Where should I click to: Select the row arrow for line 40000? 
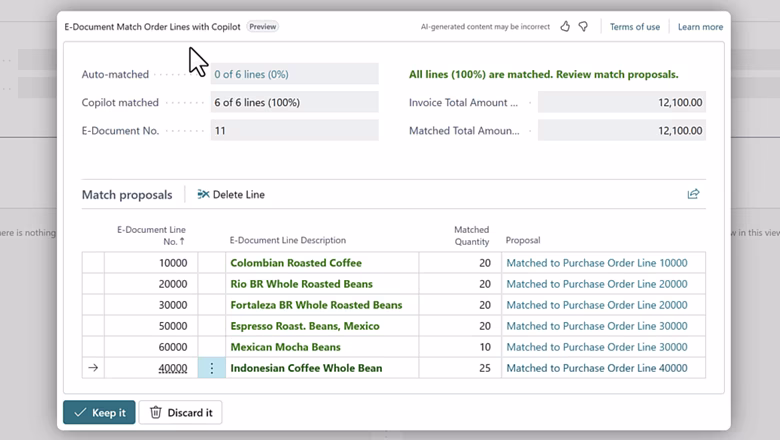93,368
